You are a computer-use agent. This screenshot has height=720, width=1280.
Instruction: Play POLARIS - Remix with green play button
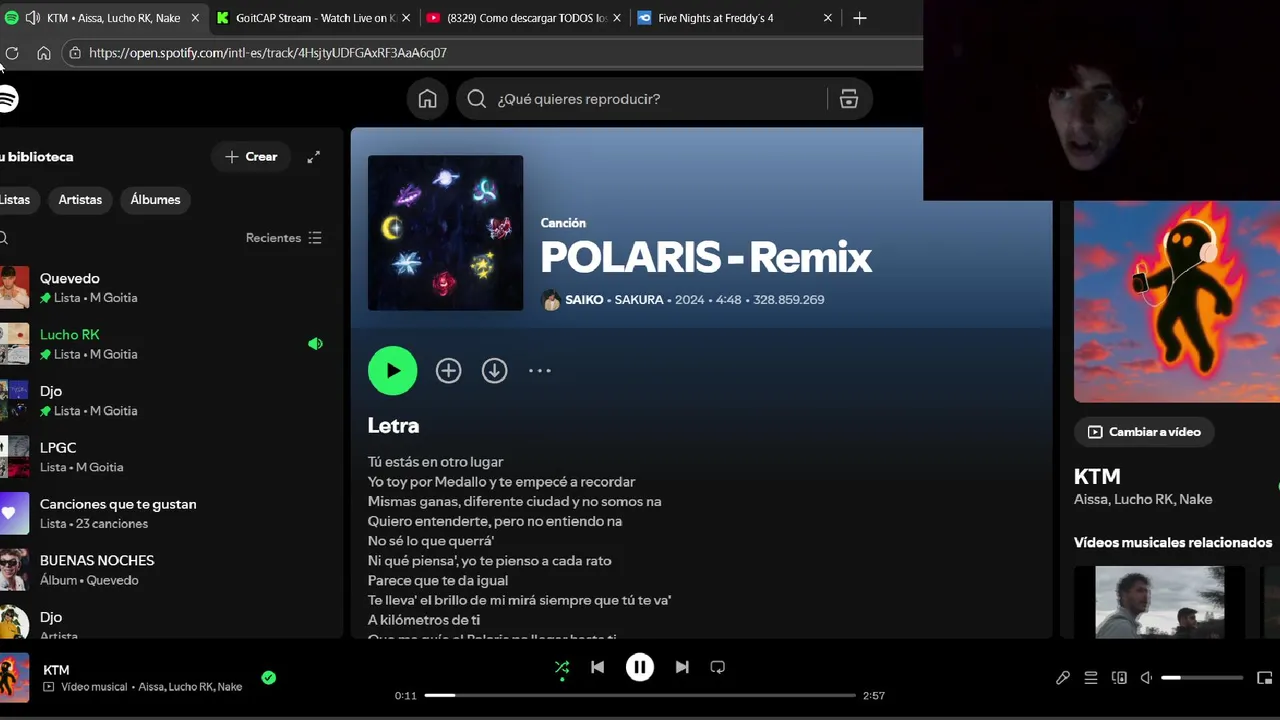[392, 371]
